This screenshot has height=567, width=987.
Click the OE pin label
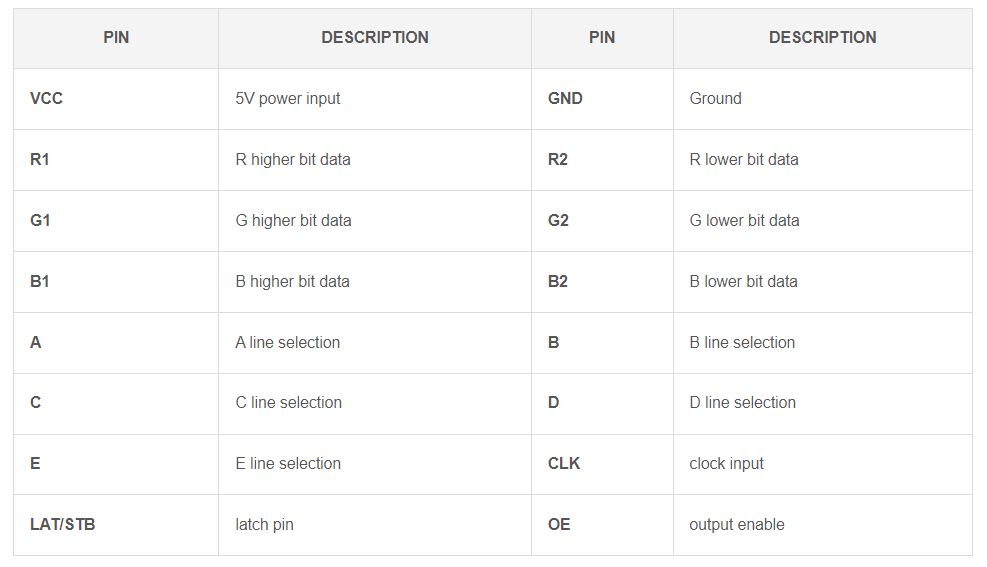(x=559, y=524)
